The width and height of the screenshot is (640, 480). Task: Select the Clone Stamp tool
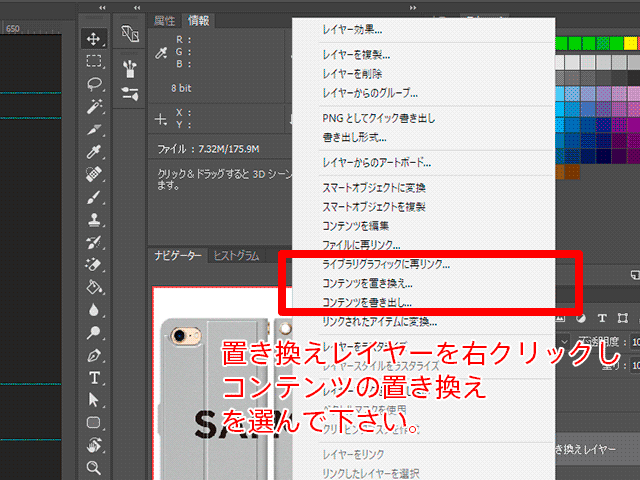[x=94, y=219]
